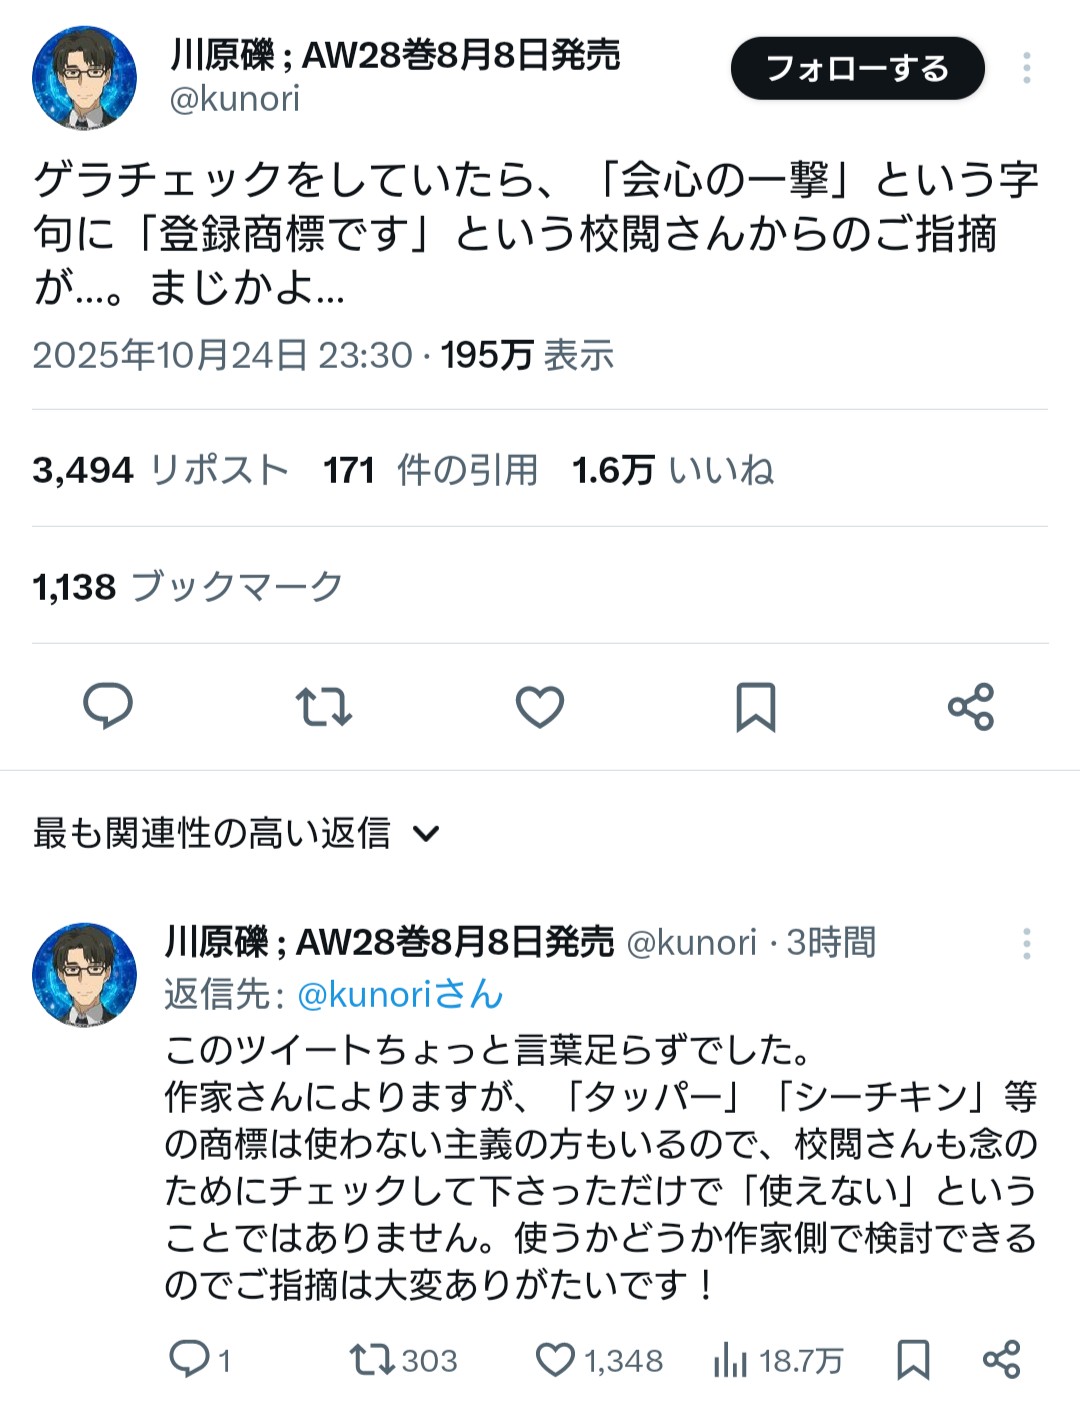Like the main tweet with heart icon
Screen dimensions: 1080x1411
540,706
